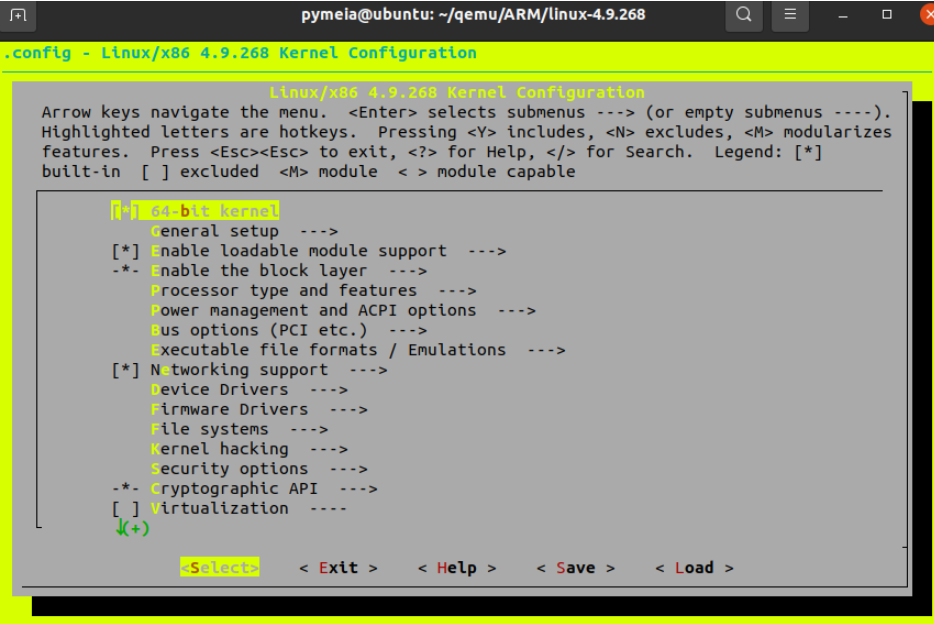Open the terminal hamburger menu
Image resolution: width=934 pixels, height=624 pixels.
pos(790,14)
